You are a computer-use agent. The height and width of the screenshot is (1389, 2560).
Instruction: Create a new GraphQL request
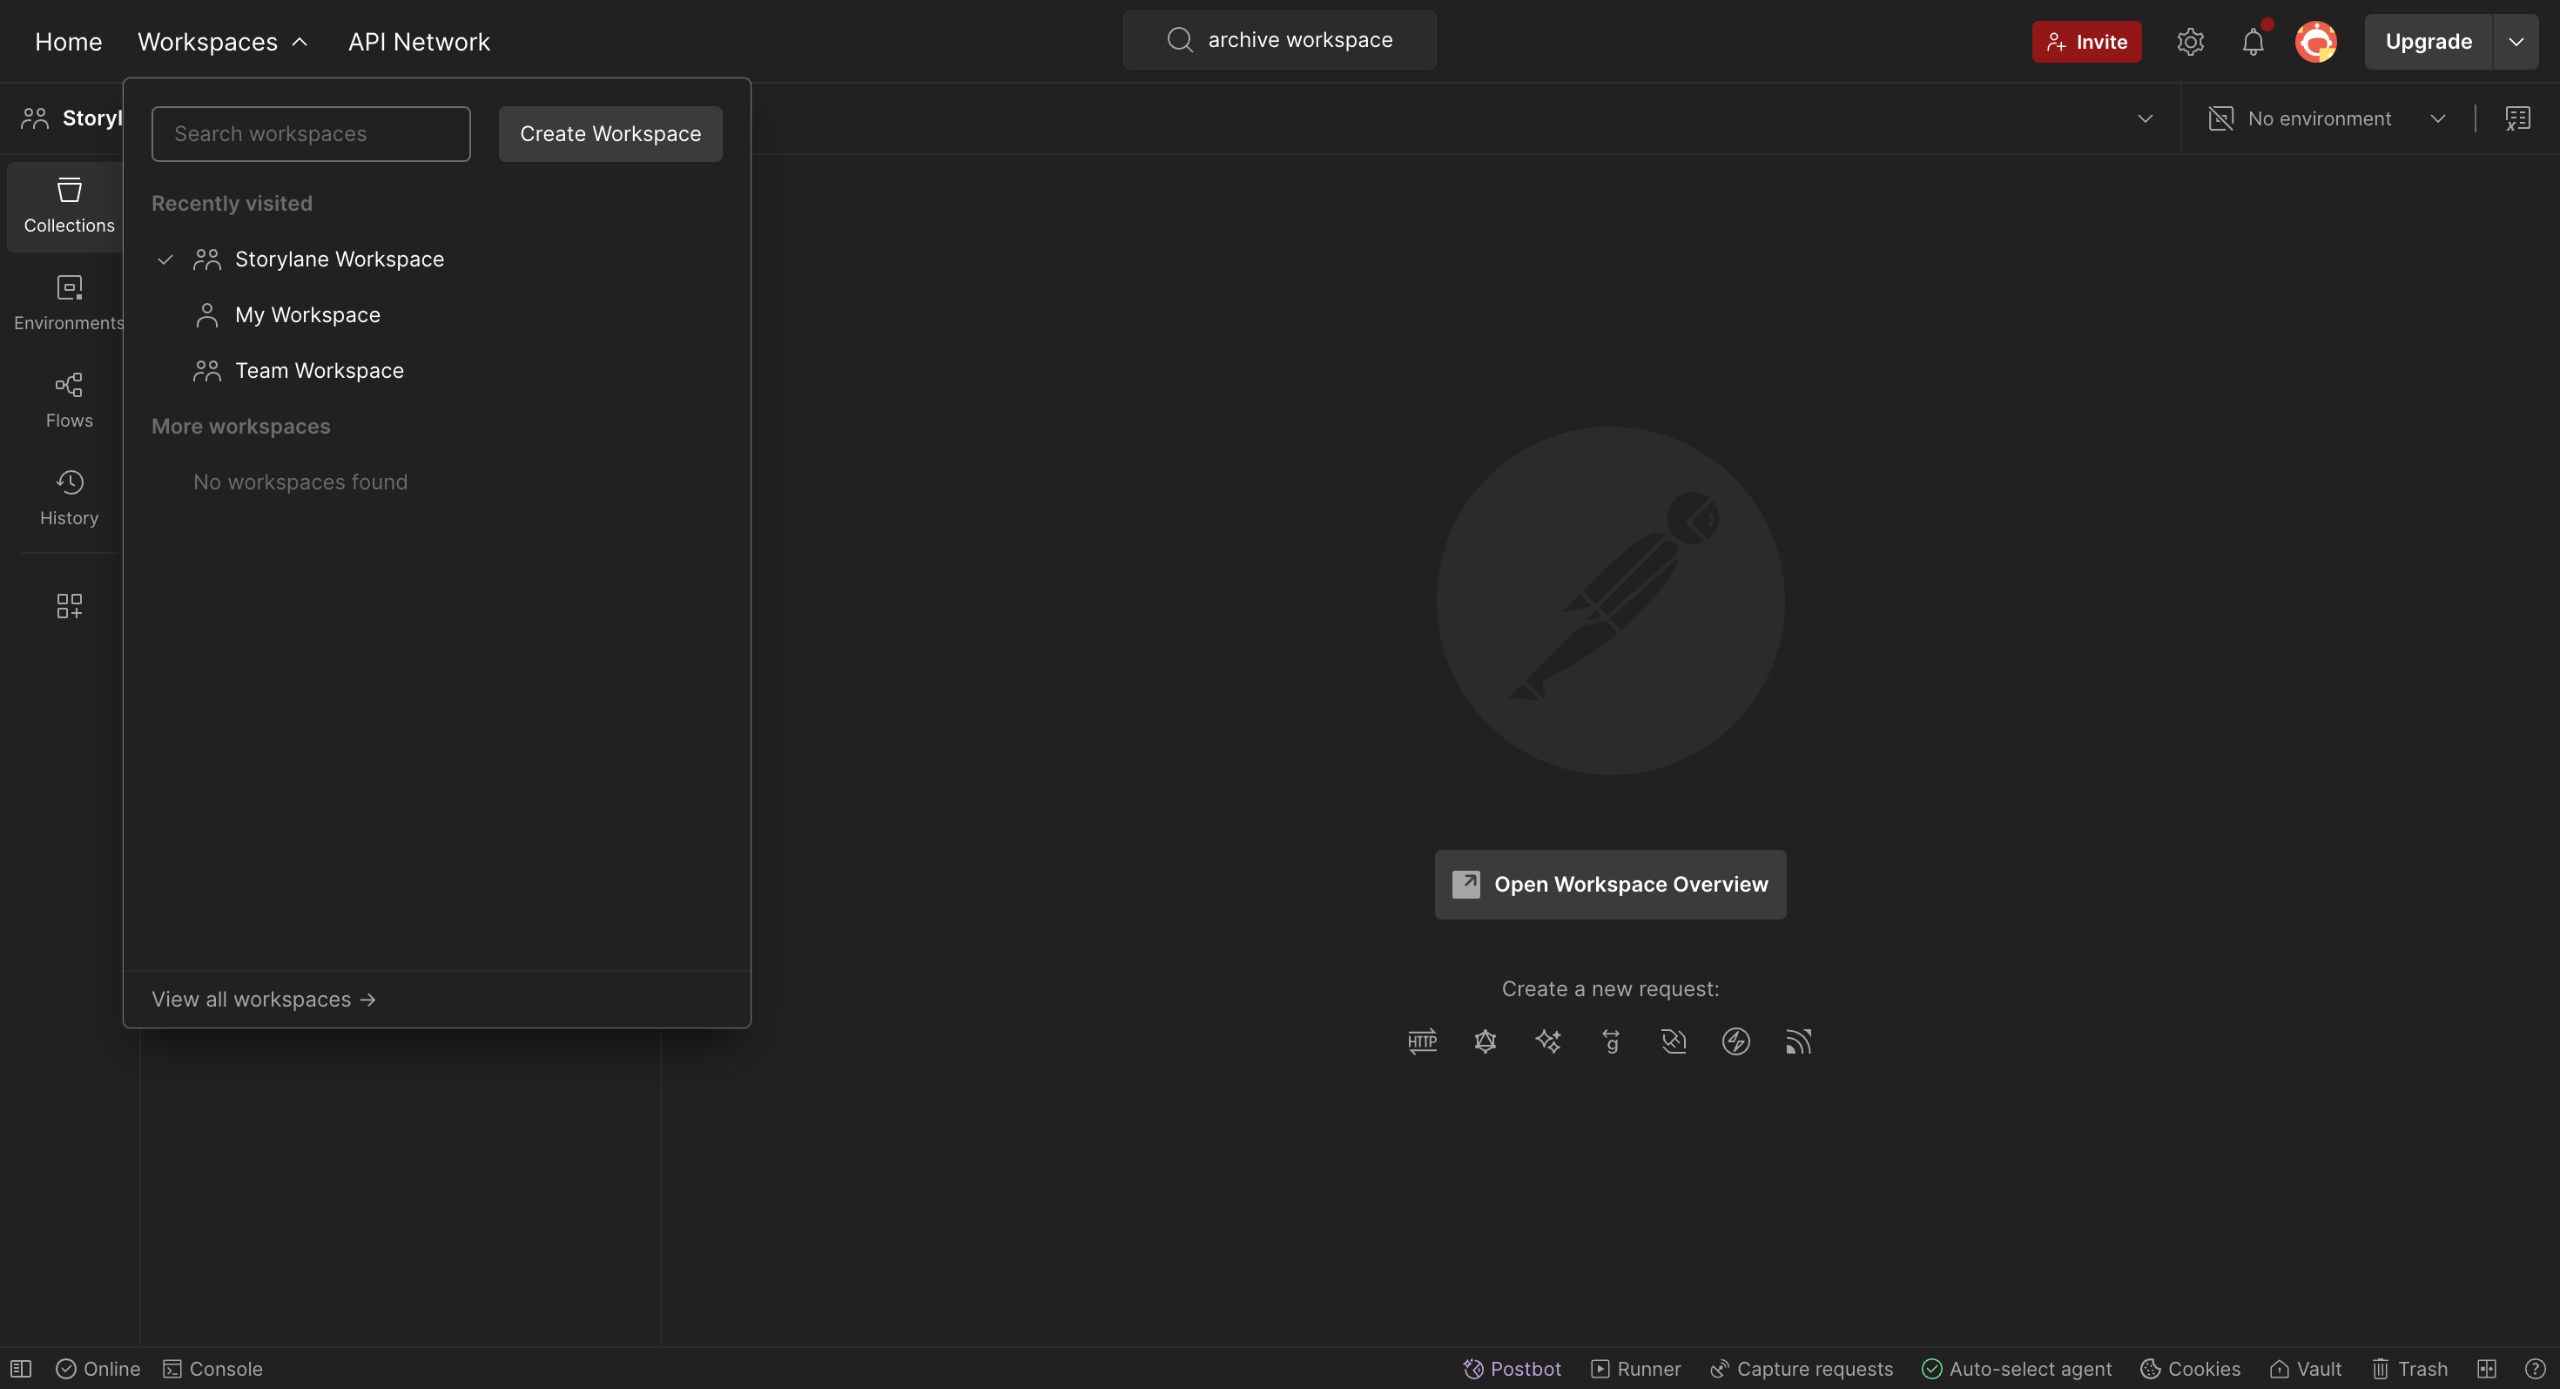[x=1485, y=1041]
